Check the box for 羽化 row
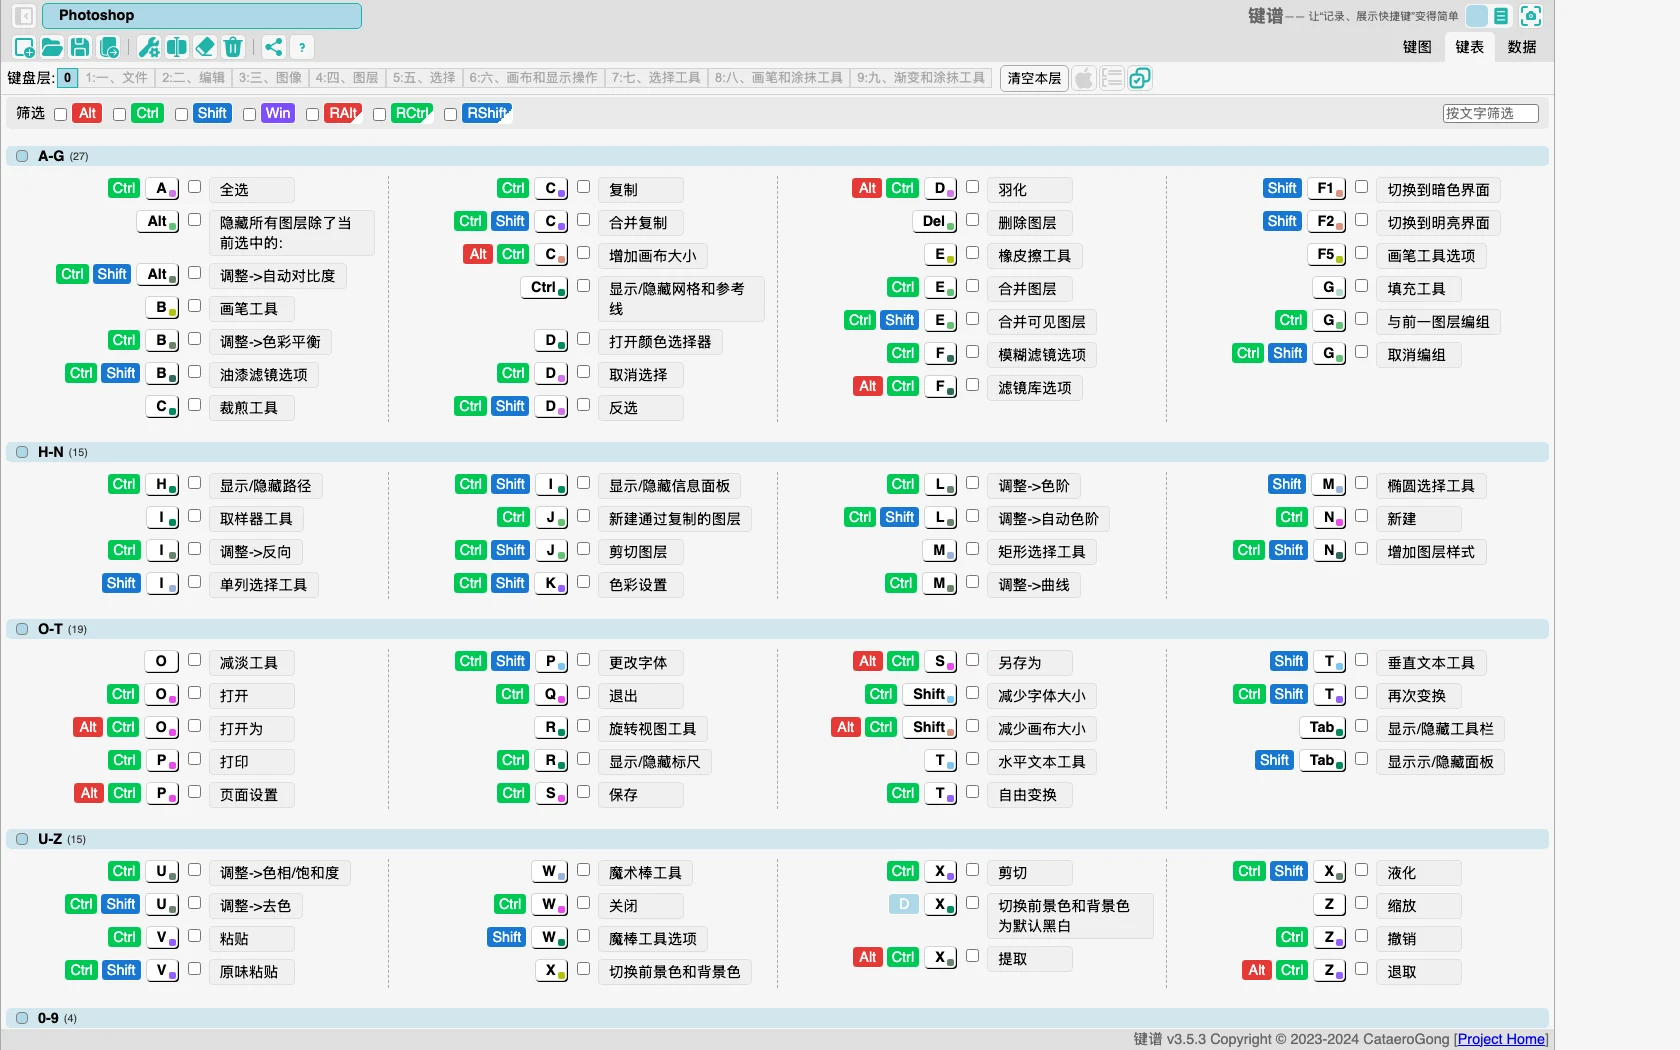The height and width of the screenshot is (1050, 1680). pyautogui.click(x=972, y=187)
